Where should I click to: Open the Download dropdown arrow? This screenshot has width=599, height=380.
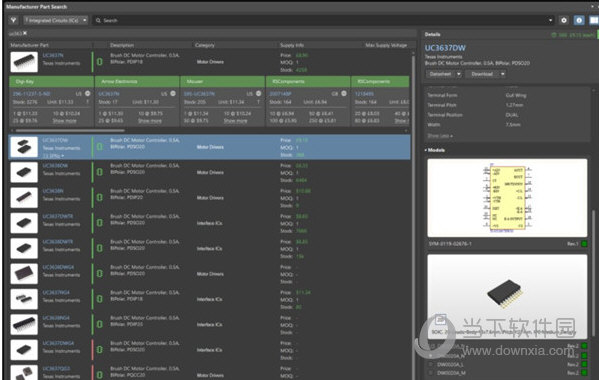[x=503, y=74]
